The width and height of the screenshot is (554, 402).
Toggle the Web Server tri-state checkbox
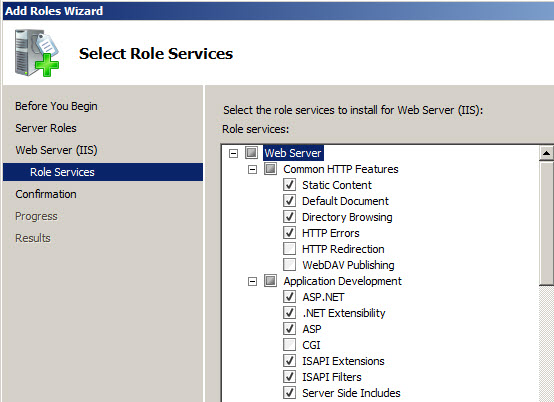[x=252, y=153]
